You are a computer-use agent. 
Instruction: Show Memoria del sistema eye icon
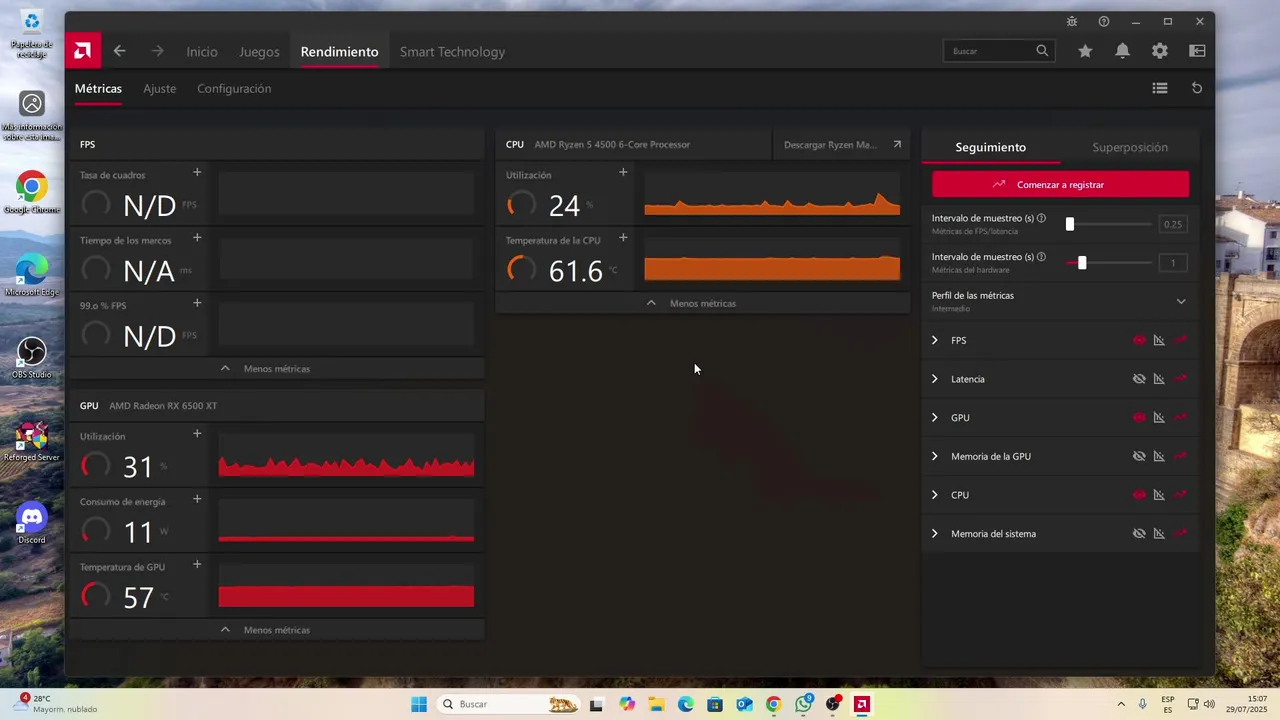1139,533
